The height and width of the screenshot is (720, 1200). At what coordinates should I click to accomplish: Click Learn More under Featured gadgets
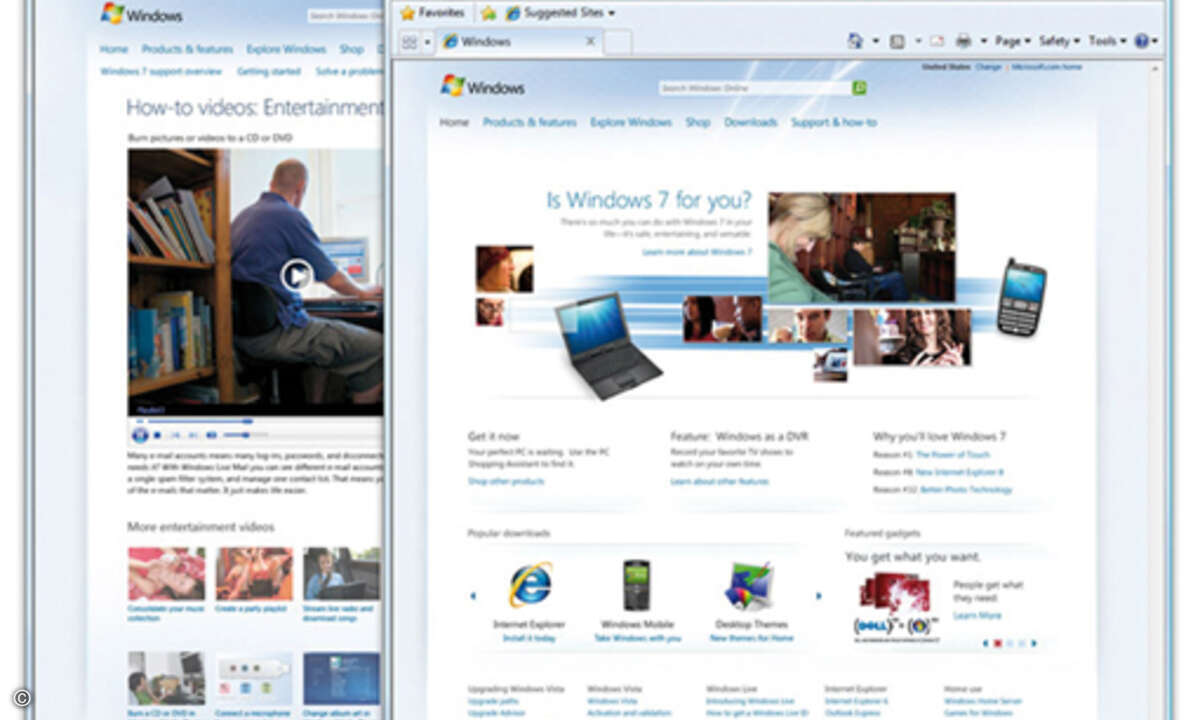tap(977, 616)
